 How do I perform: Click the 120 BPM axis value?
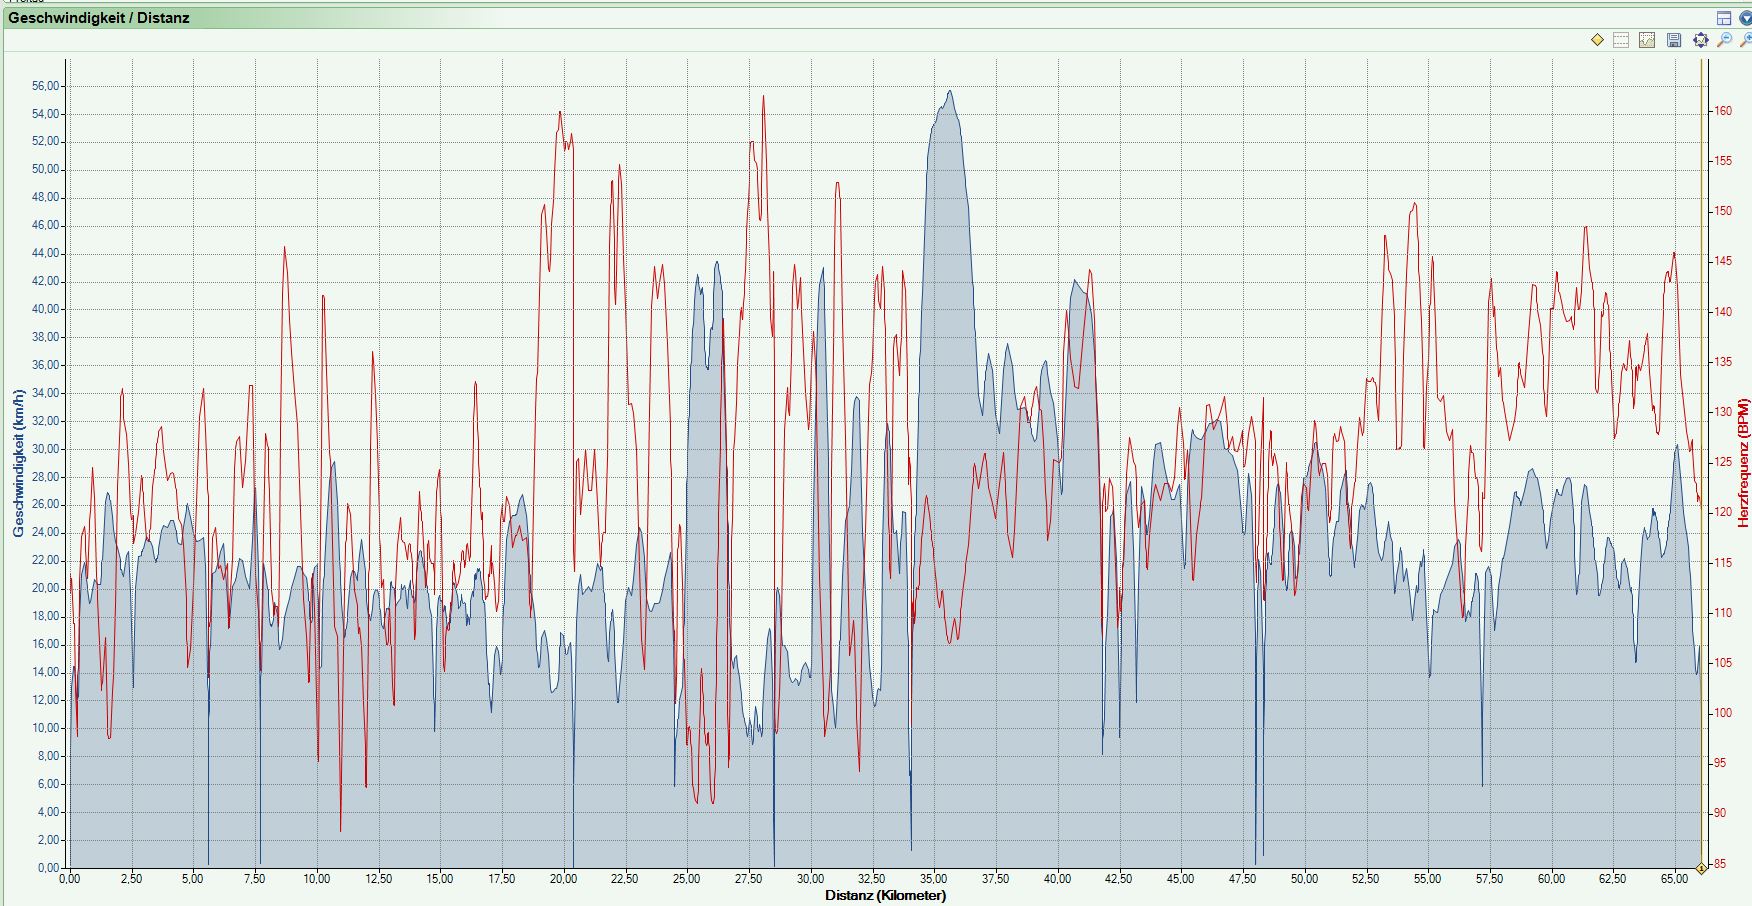pyautogui.click(x=1723, y=512)
